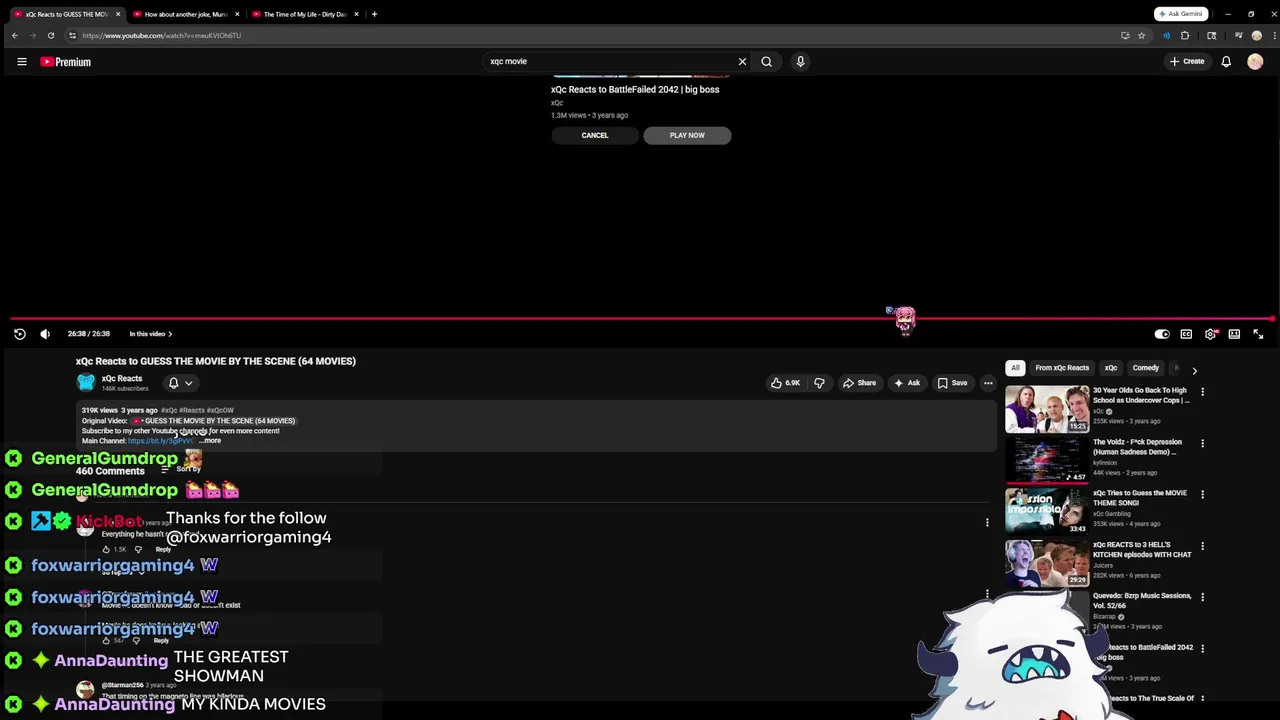
Task: Like the video with 6.9K likes
Action: coord(785,383)
